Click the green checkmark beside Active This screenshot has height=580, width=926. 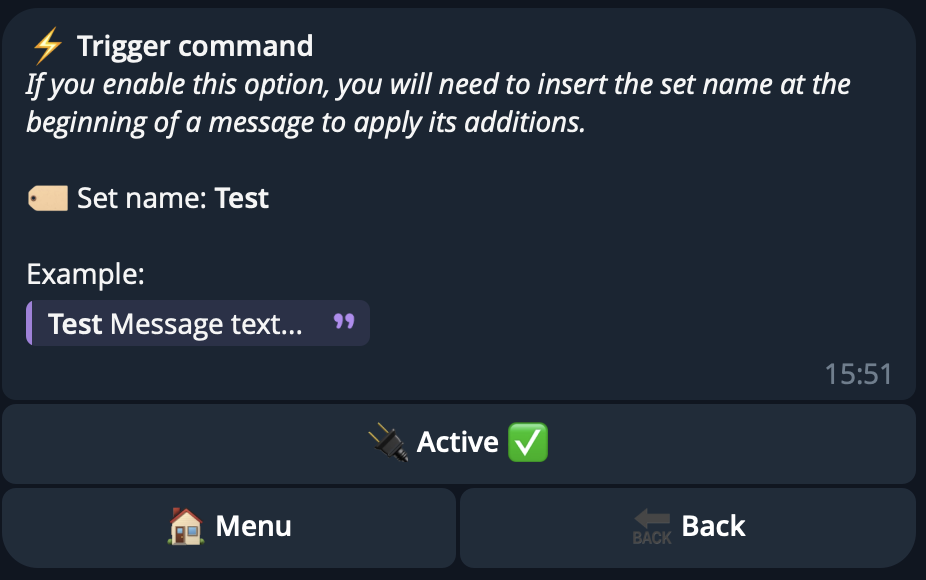tap(528, 442)
